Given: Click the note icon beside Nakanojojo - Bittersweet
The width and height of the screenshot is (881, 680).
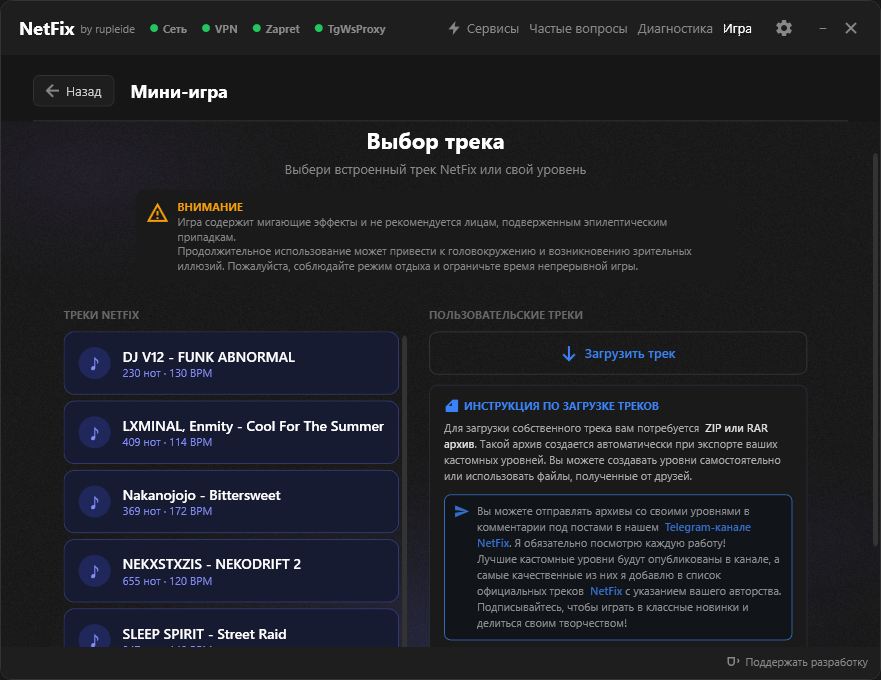Looking at the screenshot, I should [94, 502].
